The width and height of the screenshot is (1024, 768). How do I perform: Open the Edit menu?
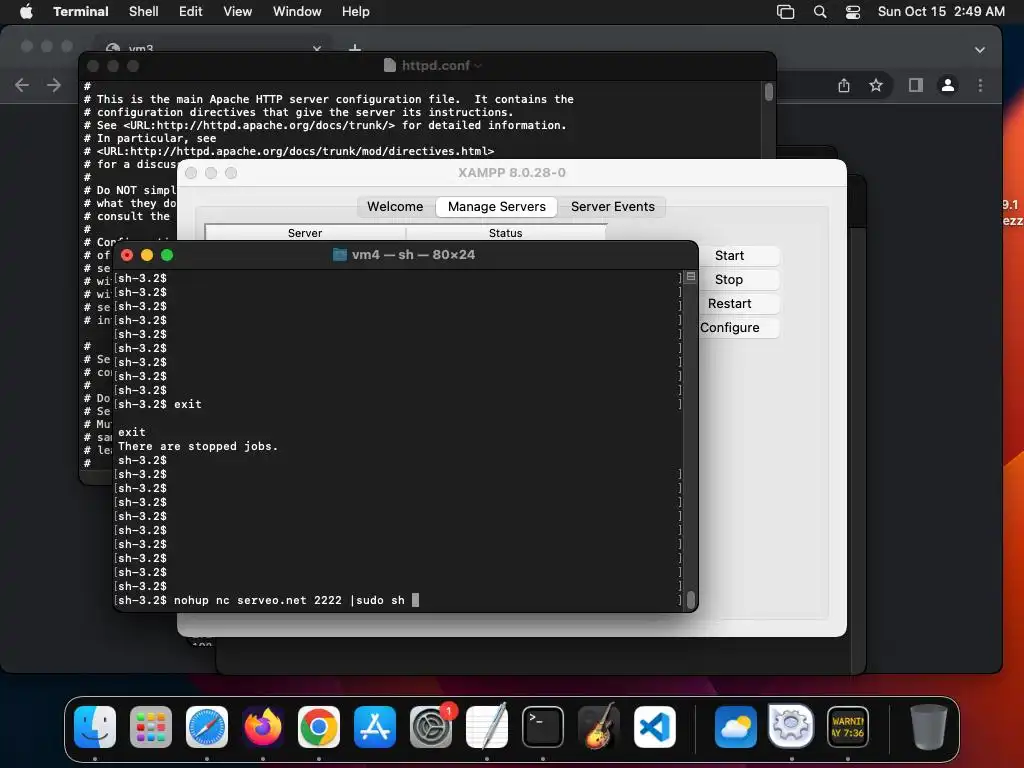(x=191, y=12)
